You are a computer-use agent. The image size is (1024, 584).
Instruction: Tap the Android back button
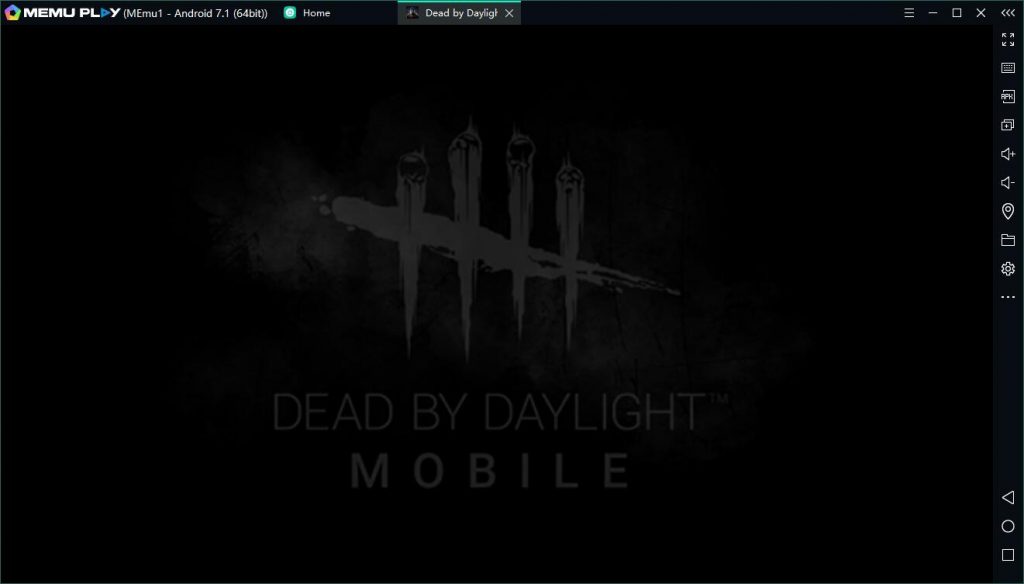pyautogui.click(x=1008, y=498)
